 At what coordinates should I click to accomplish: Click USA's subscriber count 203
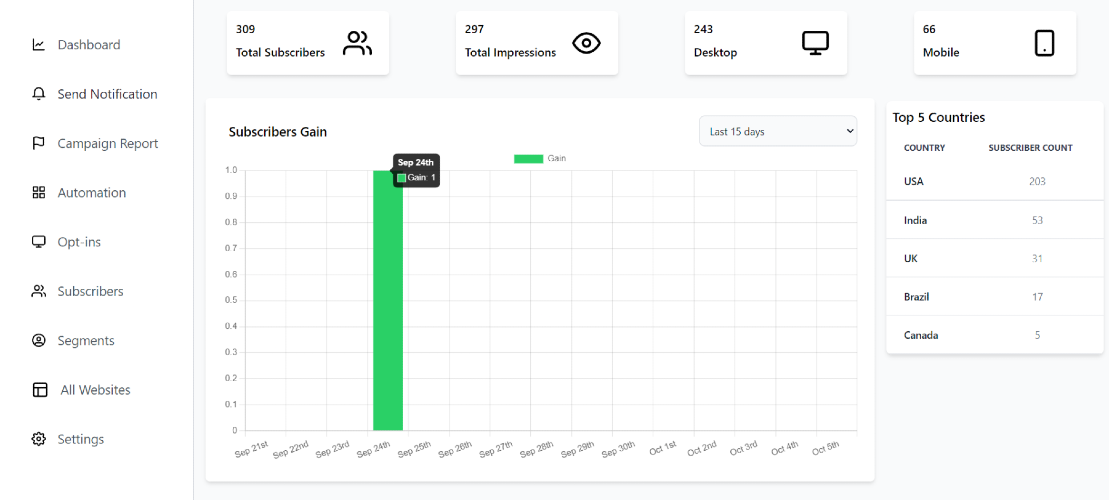1038,181
